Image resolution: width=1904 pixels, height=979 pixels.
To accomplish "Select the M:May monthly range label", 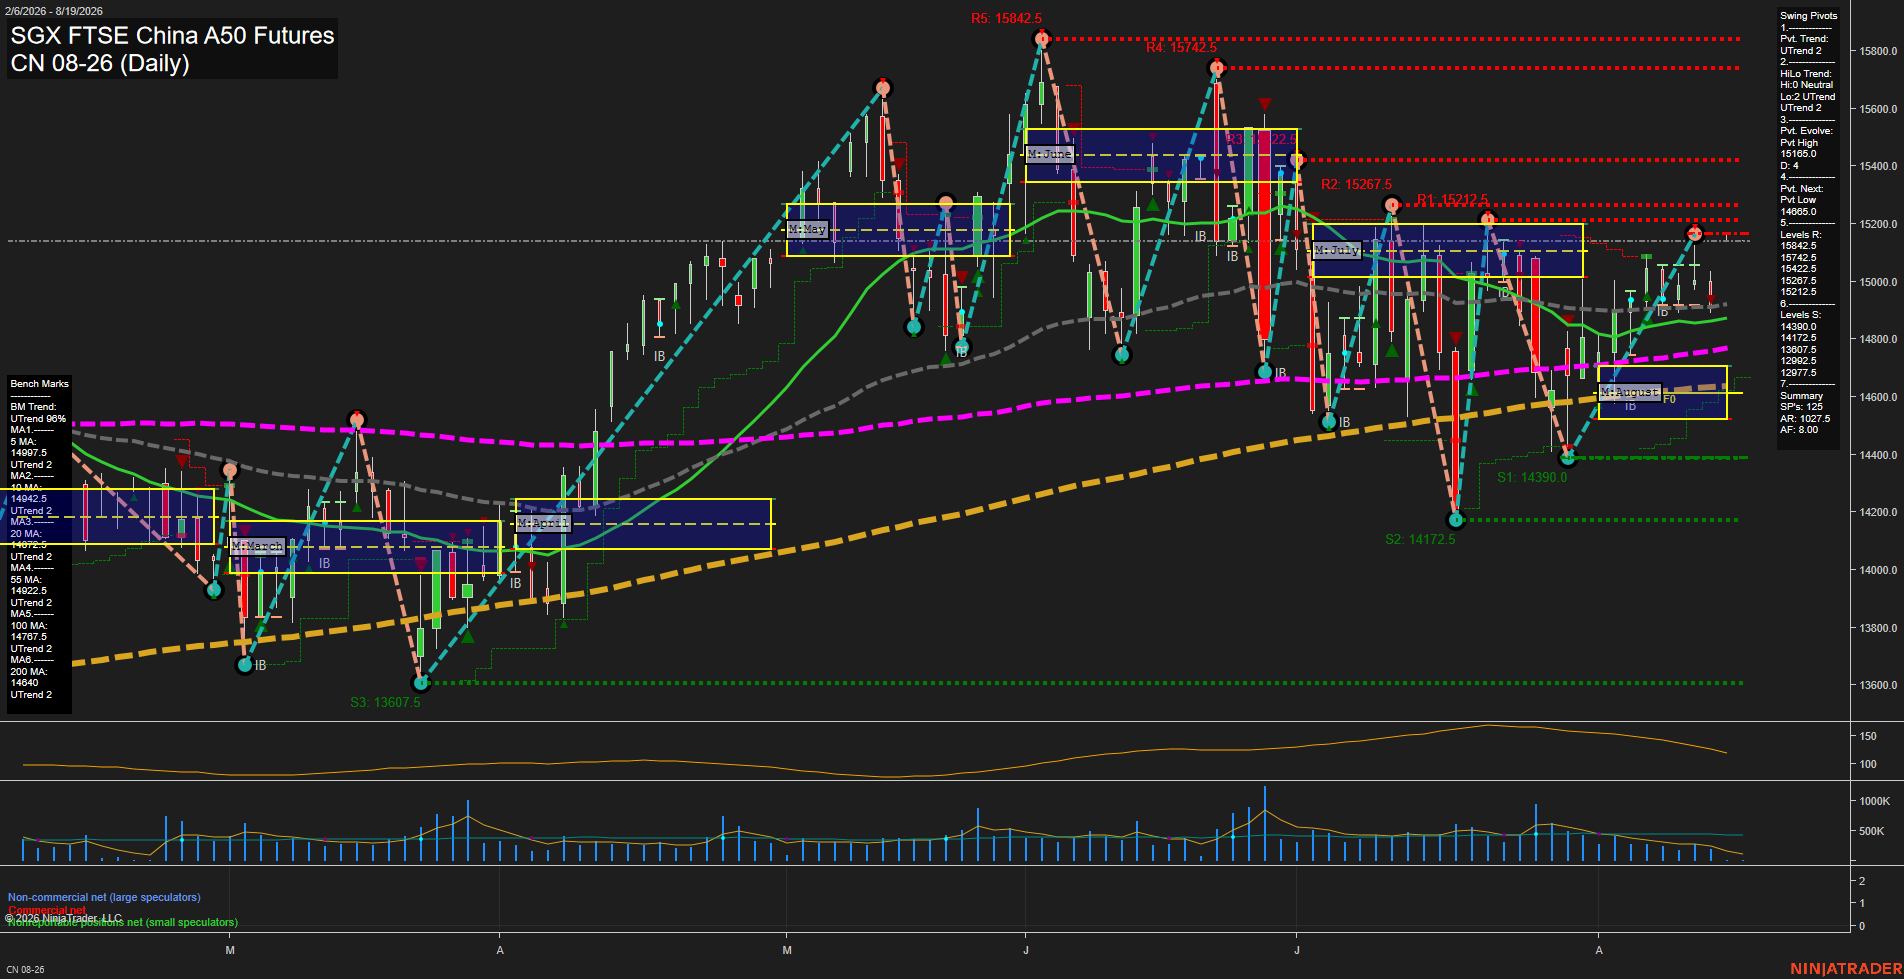I will 807,229.
